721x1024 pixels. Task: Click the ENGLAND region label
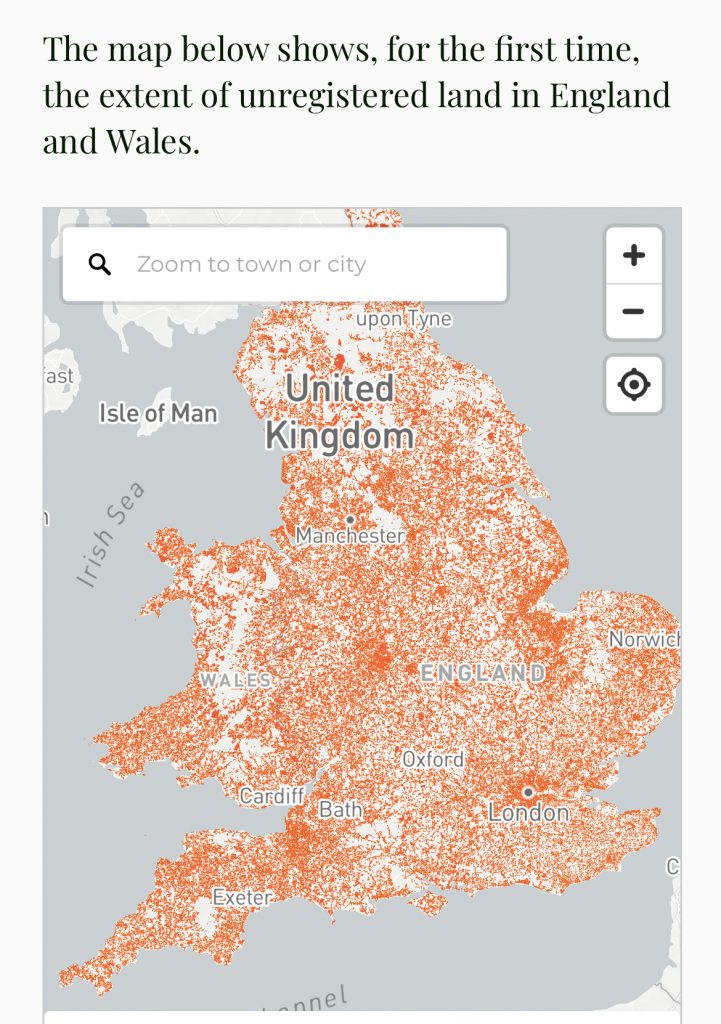(483, 673)
